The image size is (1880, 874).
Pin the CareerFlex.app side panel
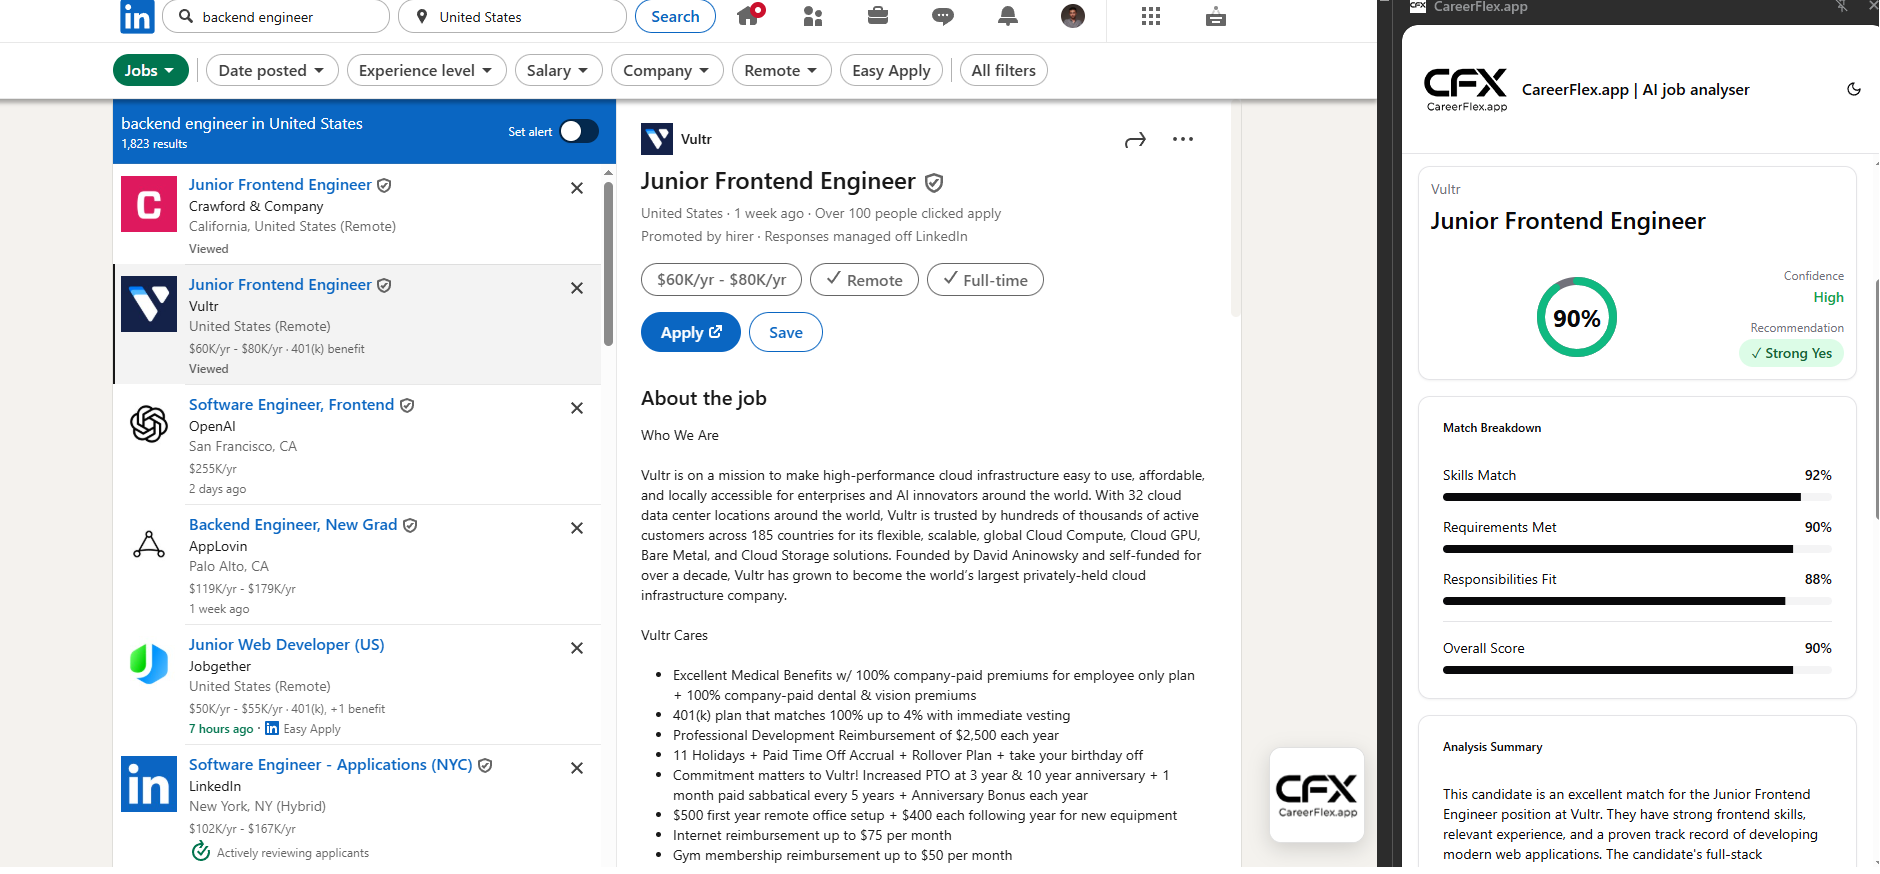[x=1842, y=6]
